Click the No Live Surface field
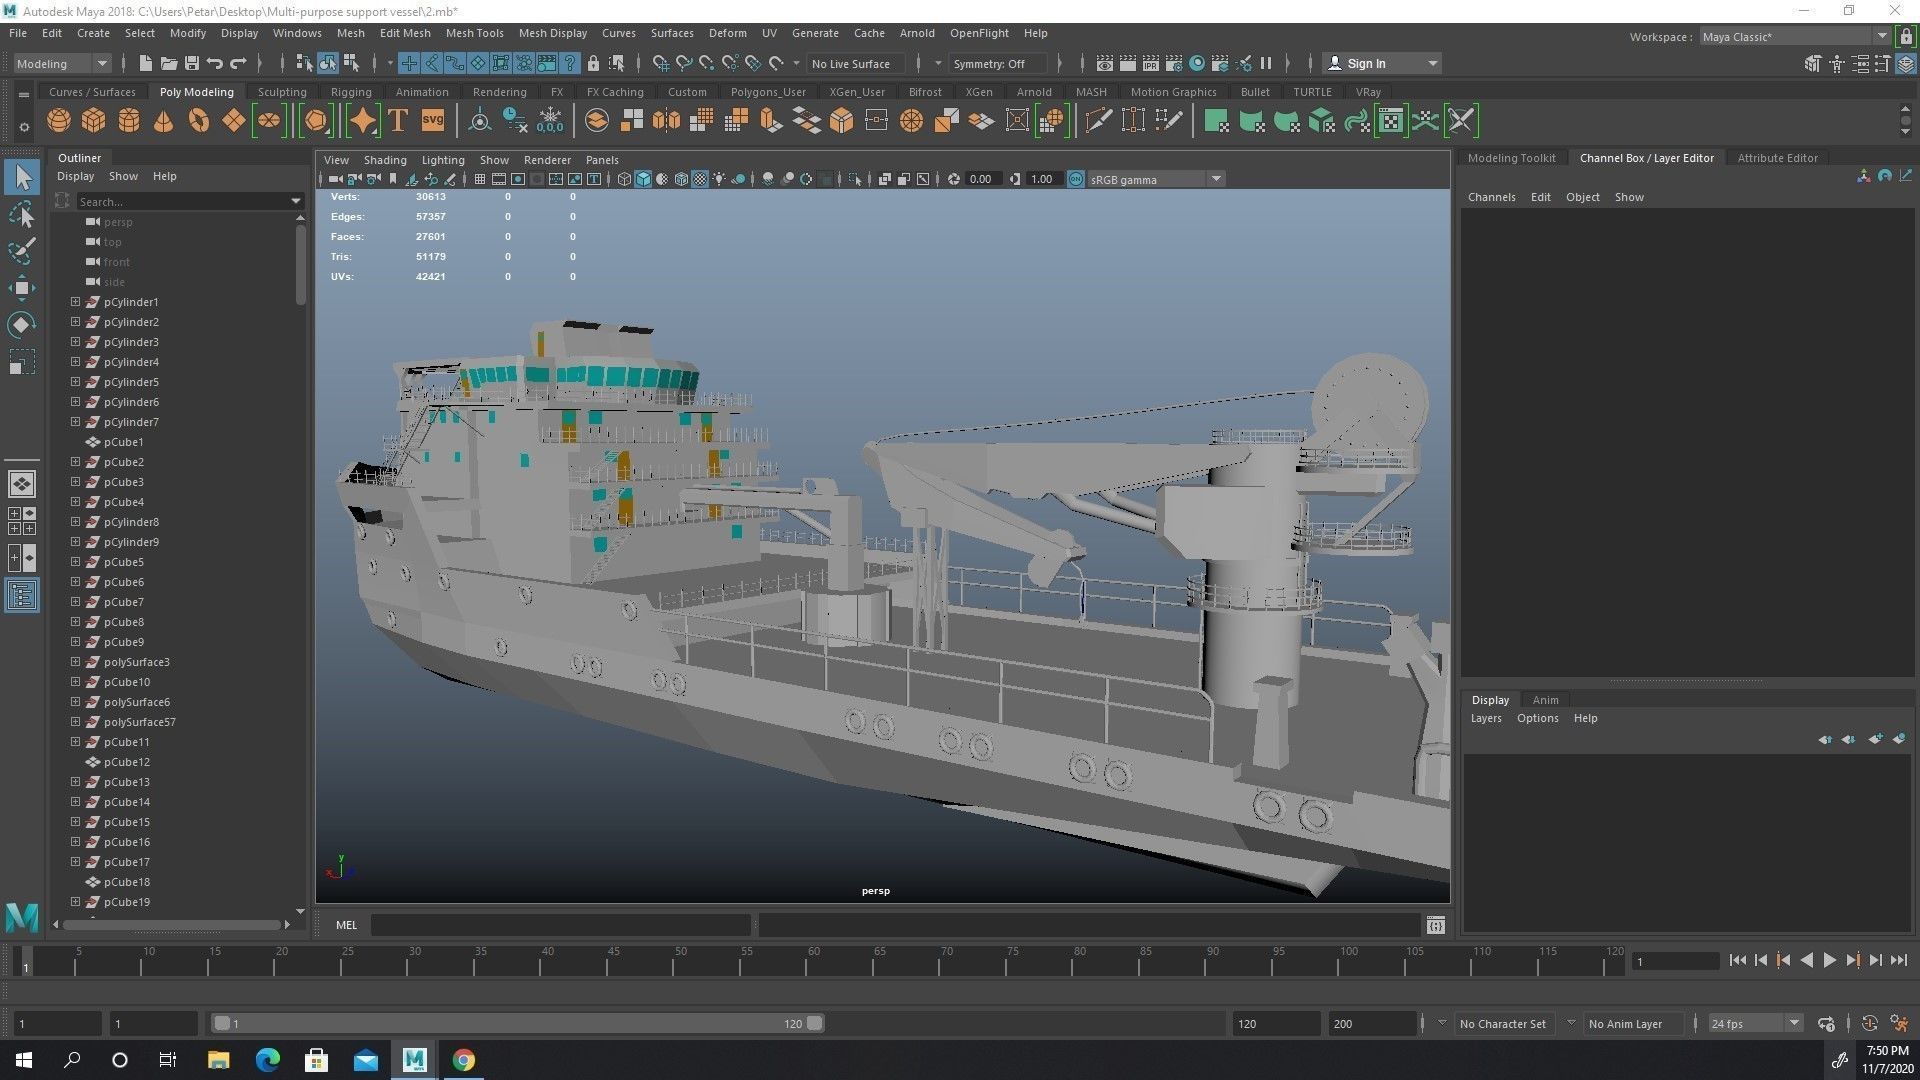The height and width of the screenshot is (1080, 1920). 855,63
